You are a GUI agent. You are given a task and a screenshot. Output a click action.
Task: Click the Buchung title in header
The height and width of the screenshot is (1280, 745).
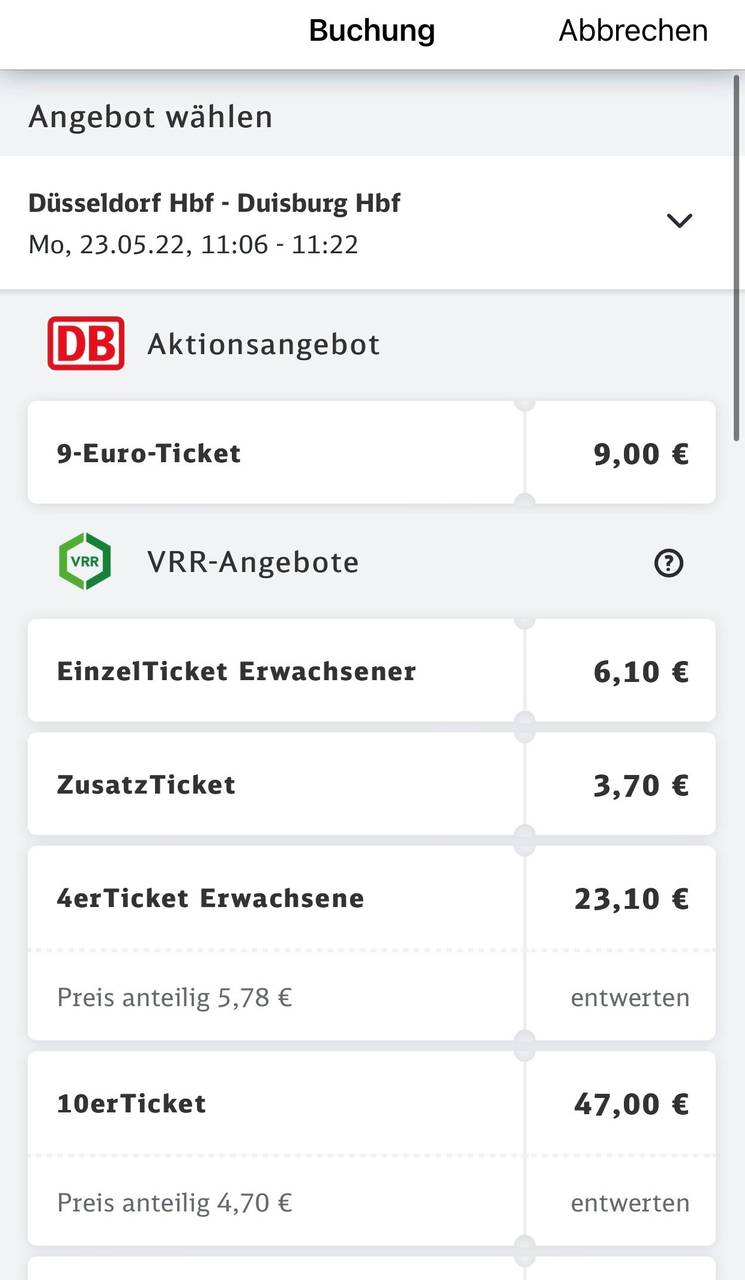372,31
